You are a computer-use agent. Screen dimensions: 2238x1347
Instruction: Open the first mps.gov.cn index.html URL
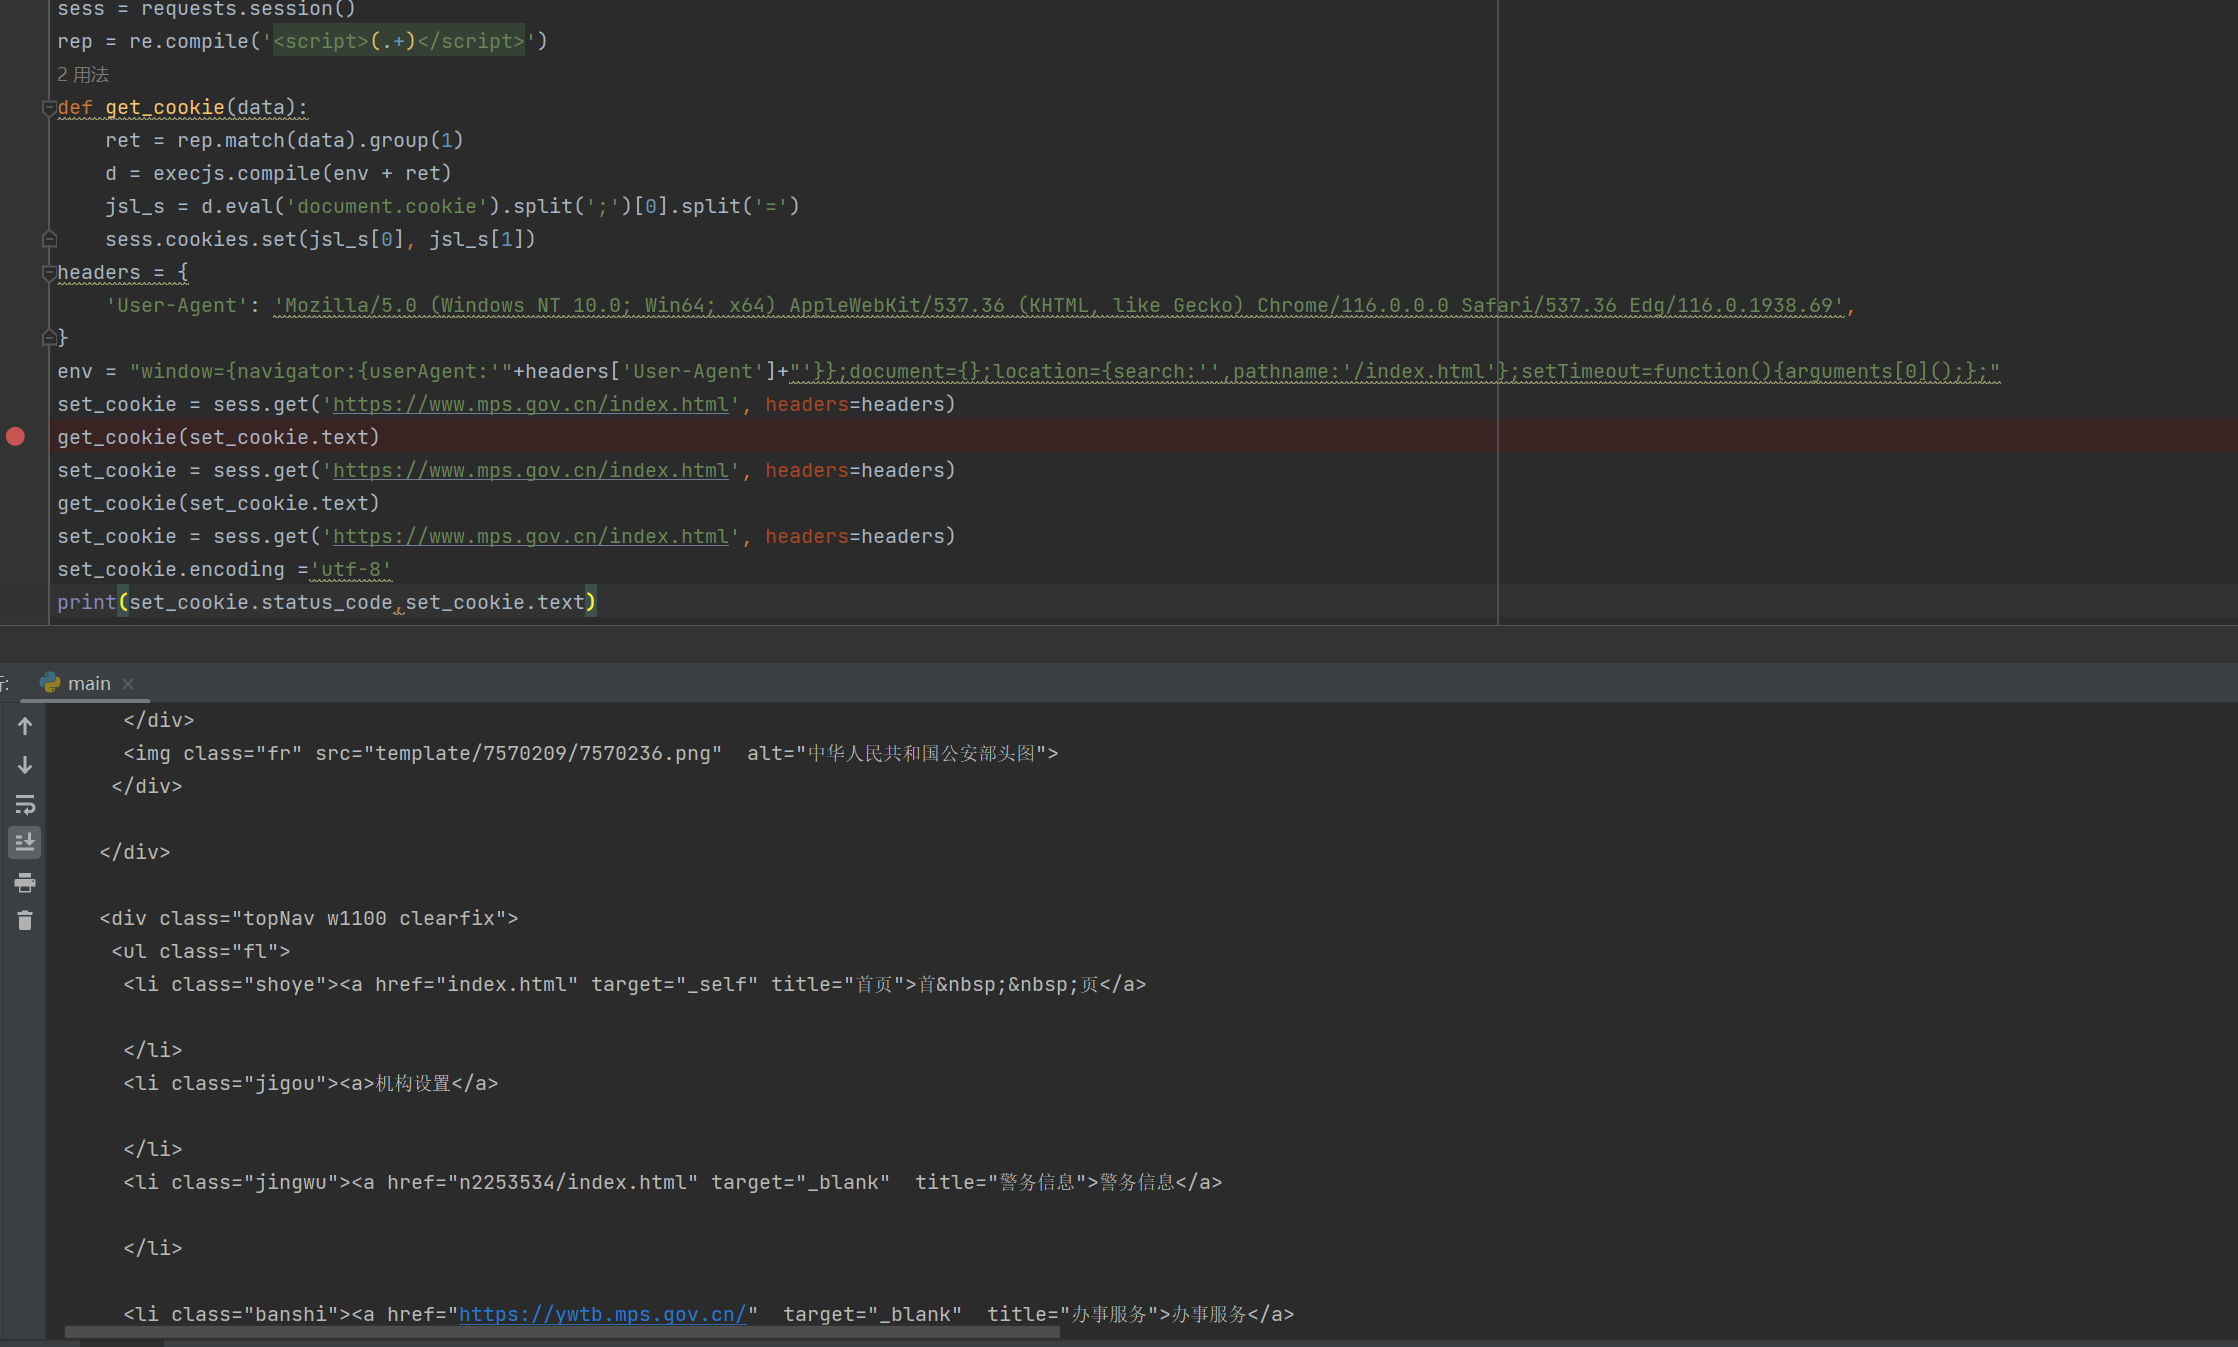click(530, 404)
